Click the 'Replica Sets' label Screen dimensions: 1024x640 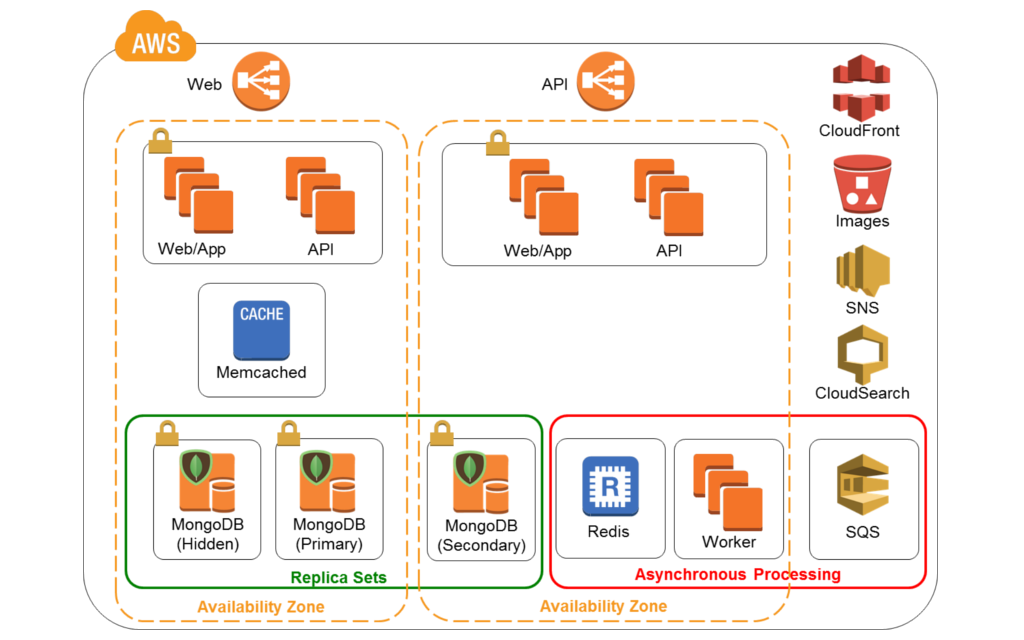tap(338, 577)
